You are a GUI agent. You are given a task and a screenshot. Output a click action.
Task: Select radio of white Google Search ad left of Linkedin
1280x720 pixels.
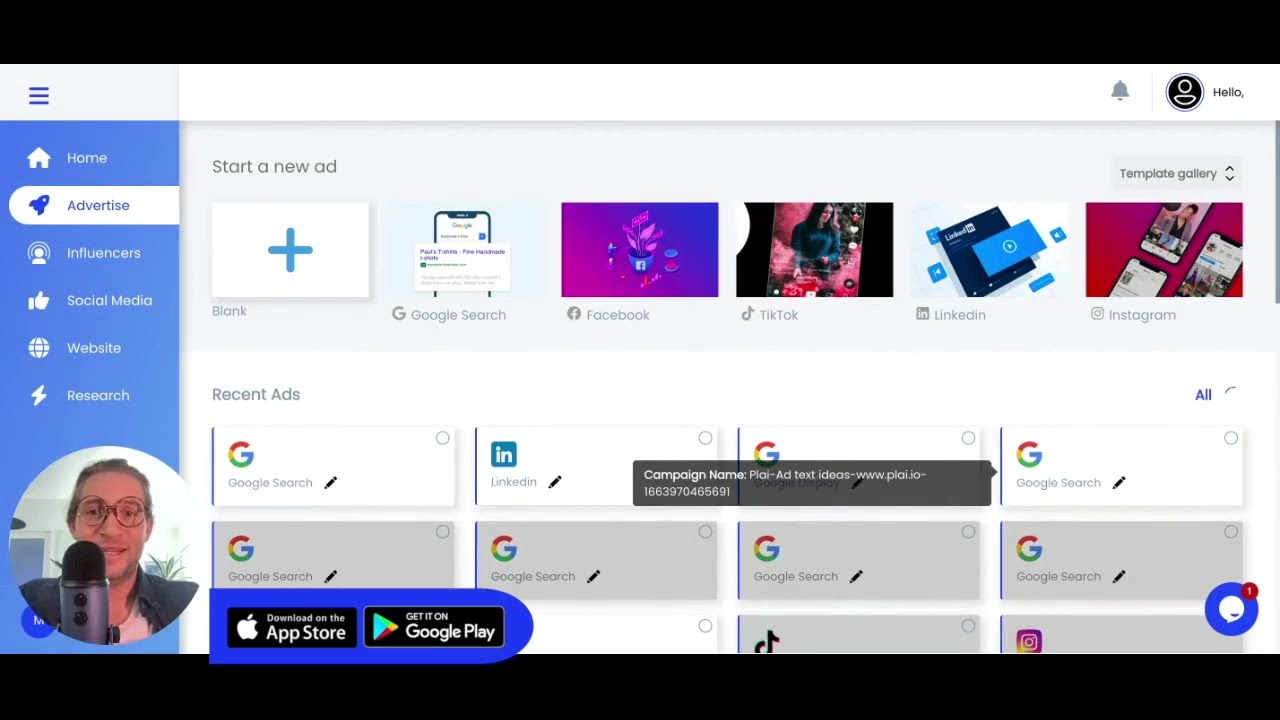[x=442, y=438]
